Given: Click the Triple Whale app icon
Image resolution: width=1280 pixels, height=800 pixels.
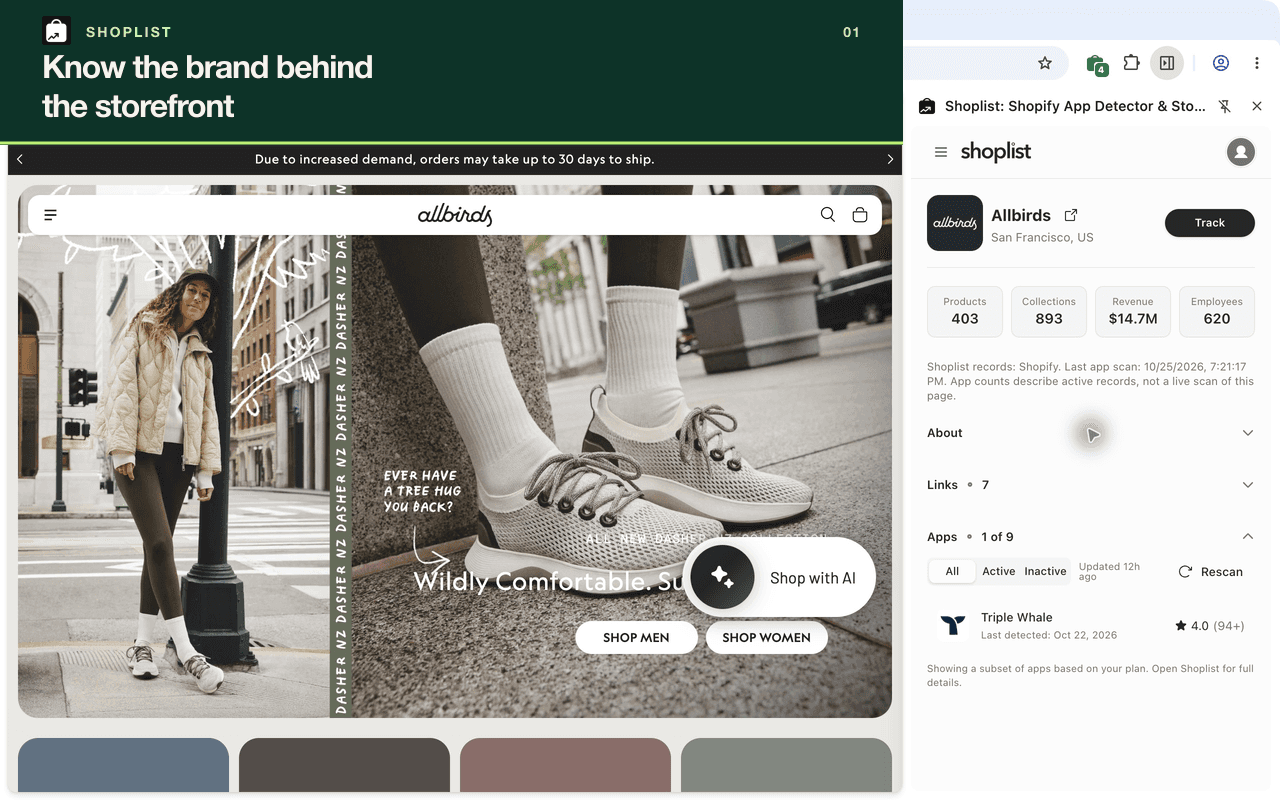Looking at the screenshot, I should point(953,626).
